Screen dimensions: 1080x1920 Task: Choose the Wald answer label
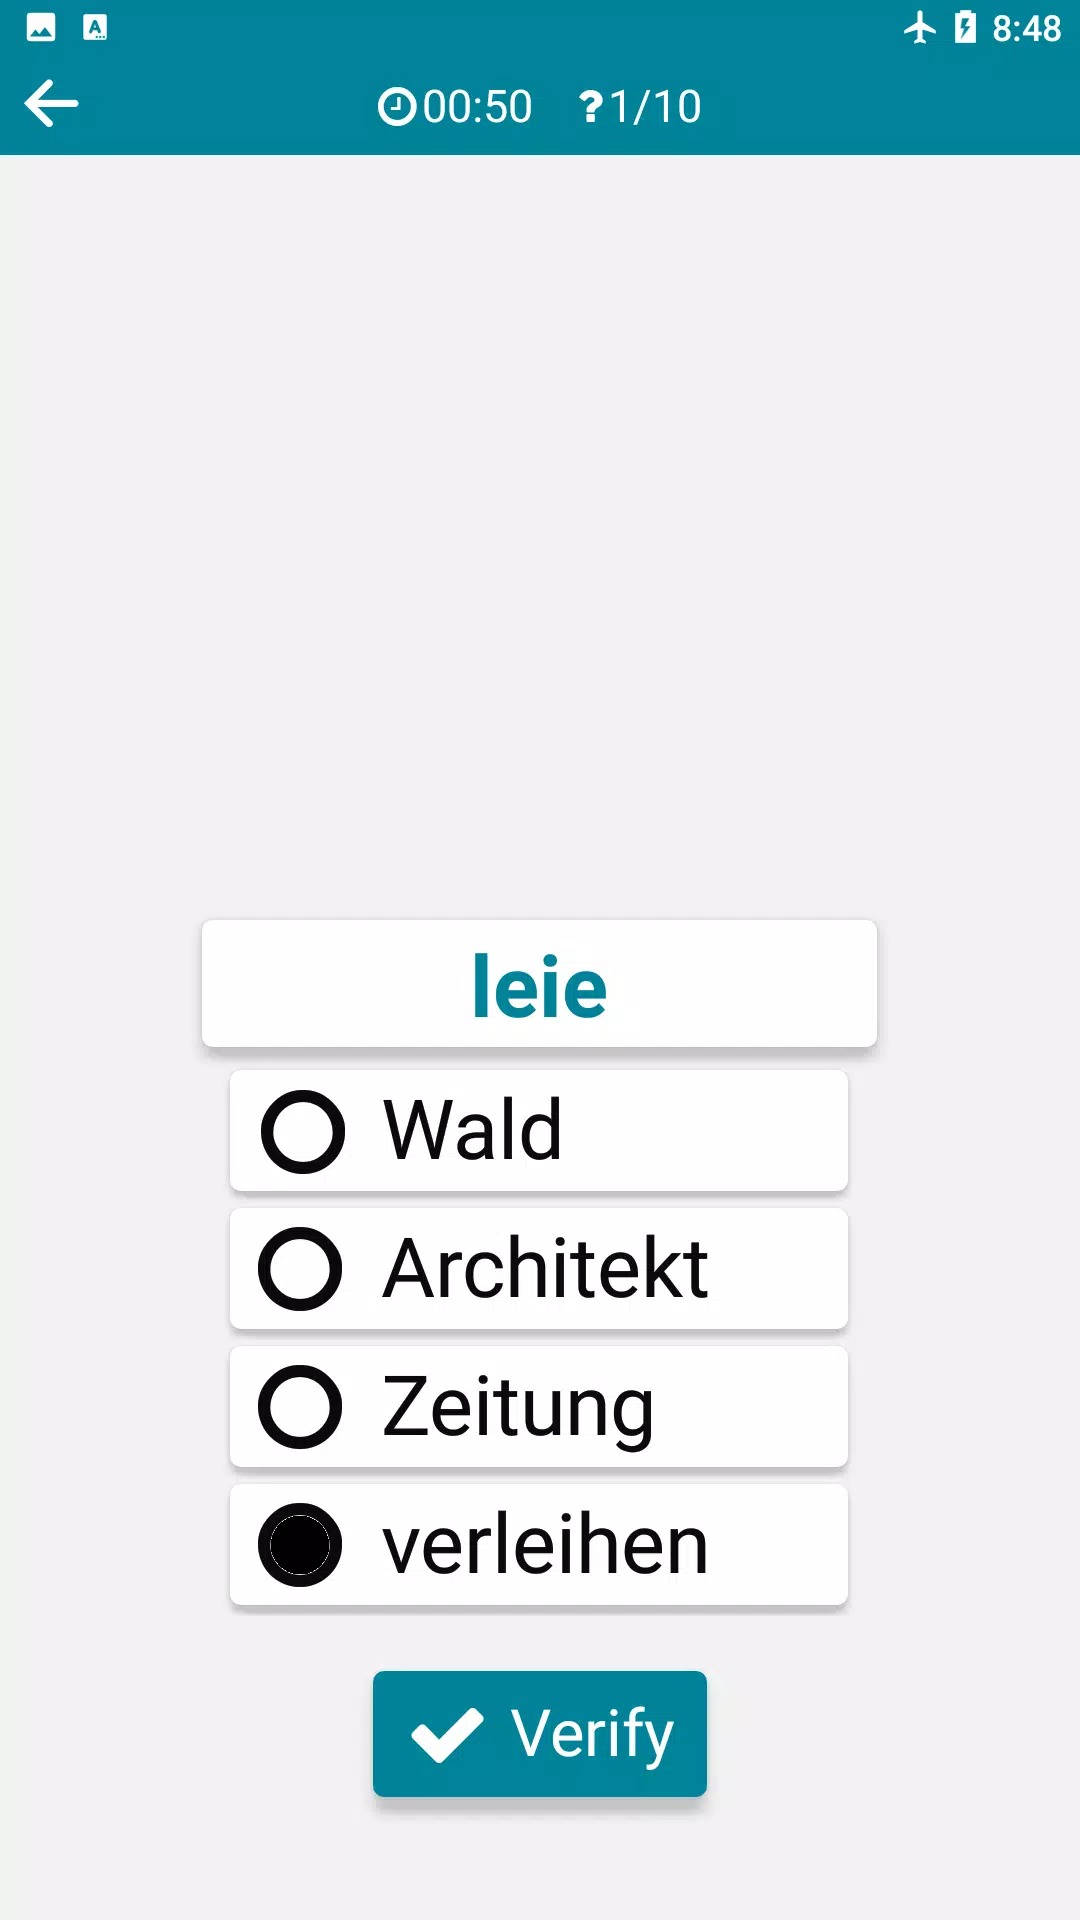pos(472,1131)
